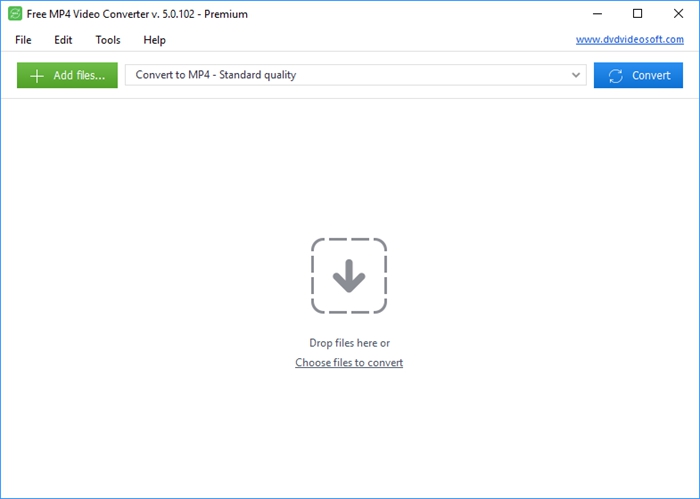The image size is (700, 499).
Task: Visit the www.dvdvideosoft.com link
Action: 629,39
